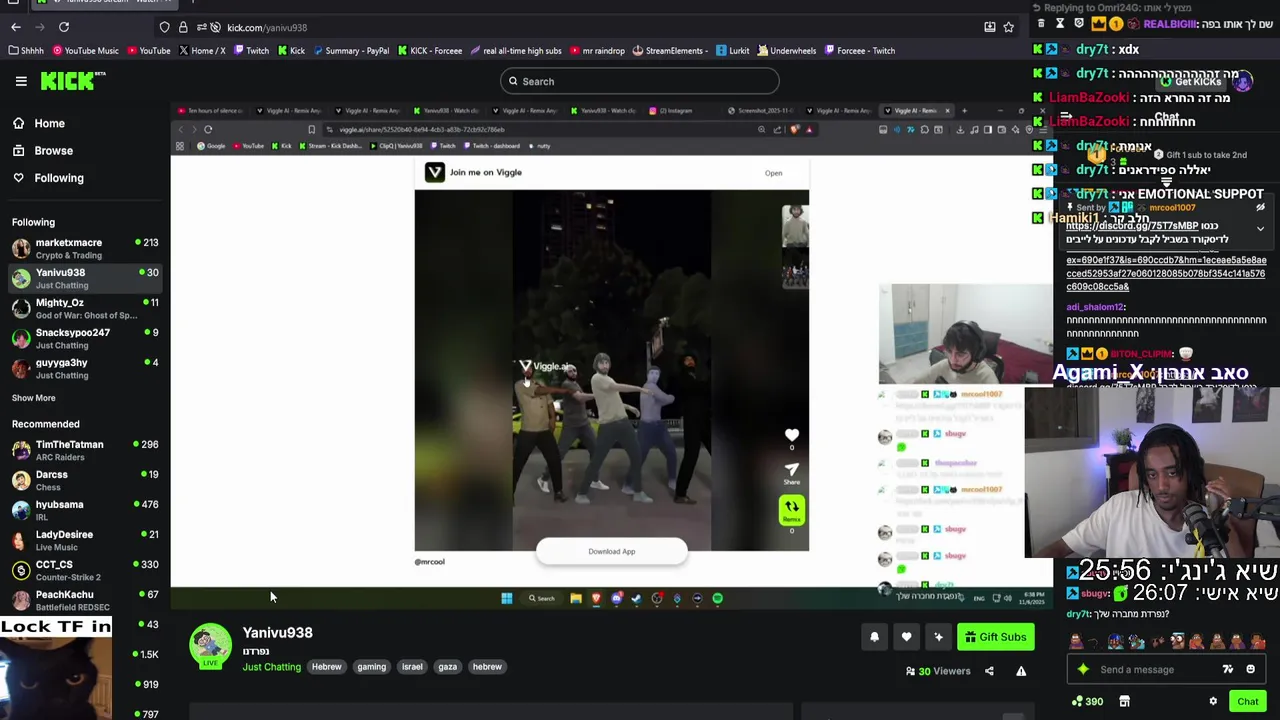Viewport: 1280px width, 720px height.
Task: Open KICK - Forceee bookmark
Action: click(429, 50)
